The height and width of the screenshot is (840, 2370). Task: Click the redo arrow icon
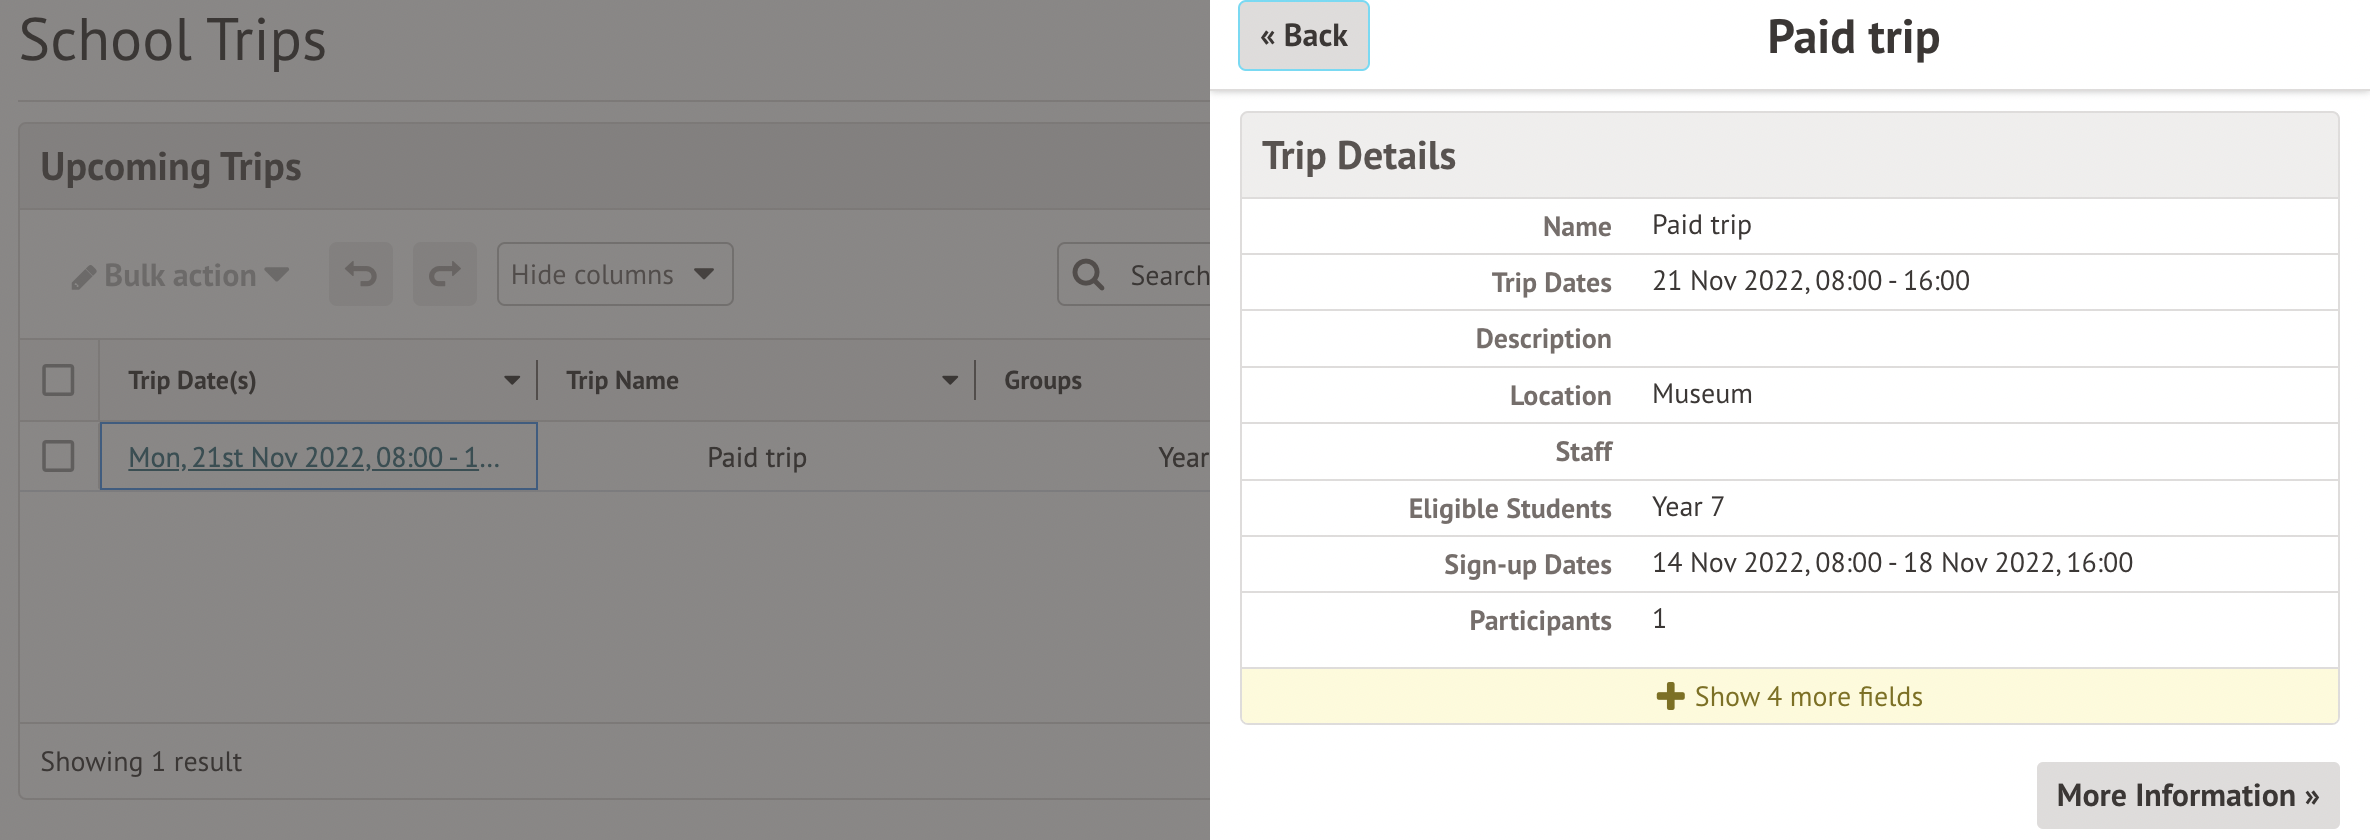click(445, 274)
